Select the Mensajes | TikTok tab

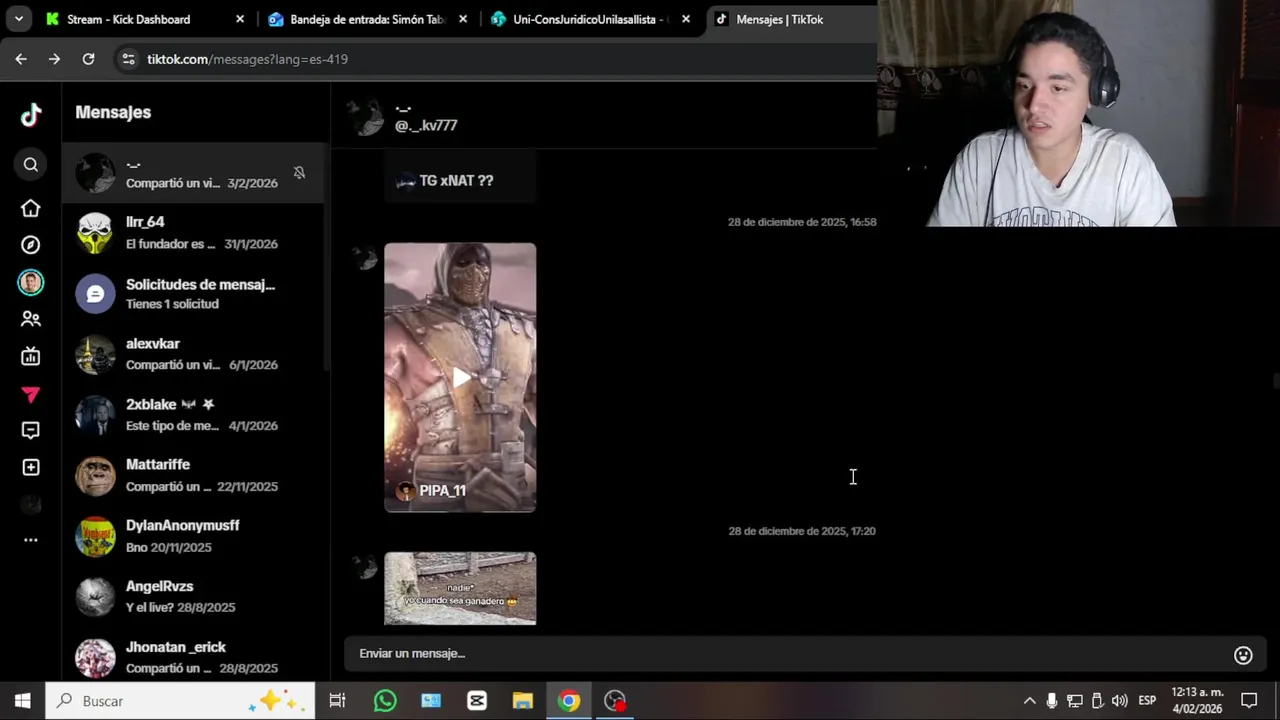tap(790, 19)
